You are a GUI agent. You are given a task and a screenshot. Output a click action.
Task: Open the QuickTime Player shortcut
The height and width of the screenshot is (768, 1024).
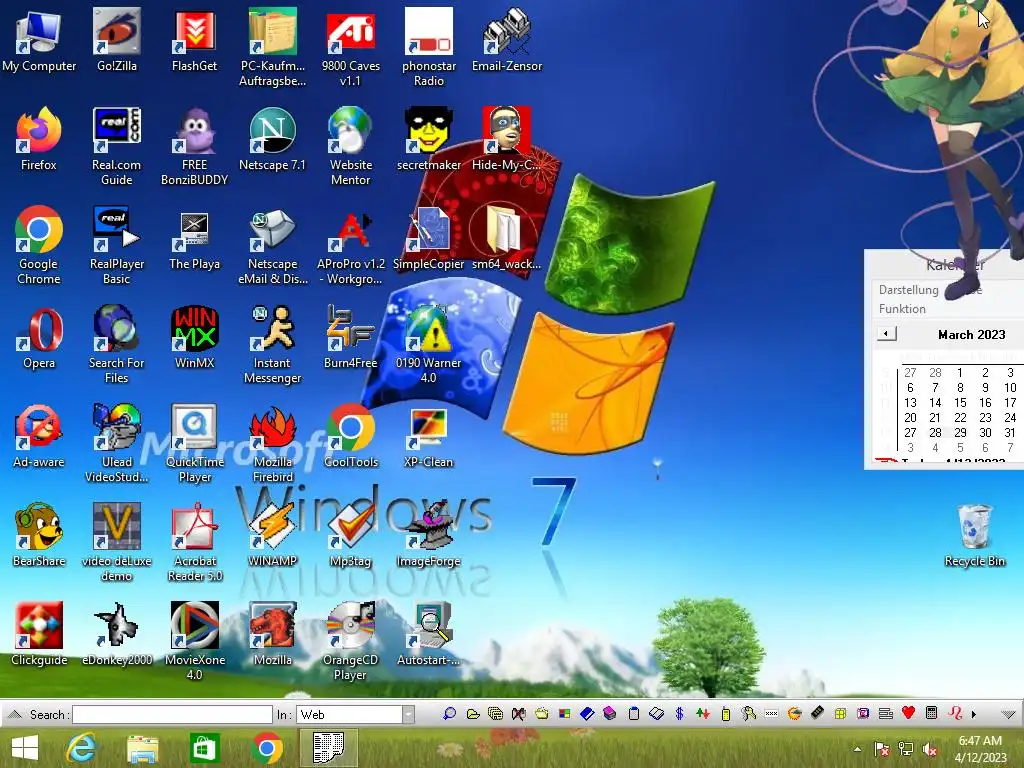pyautogui.click(x=194, y=443)
